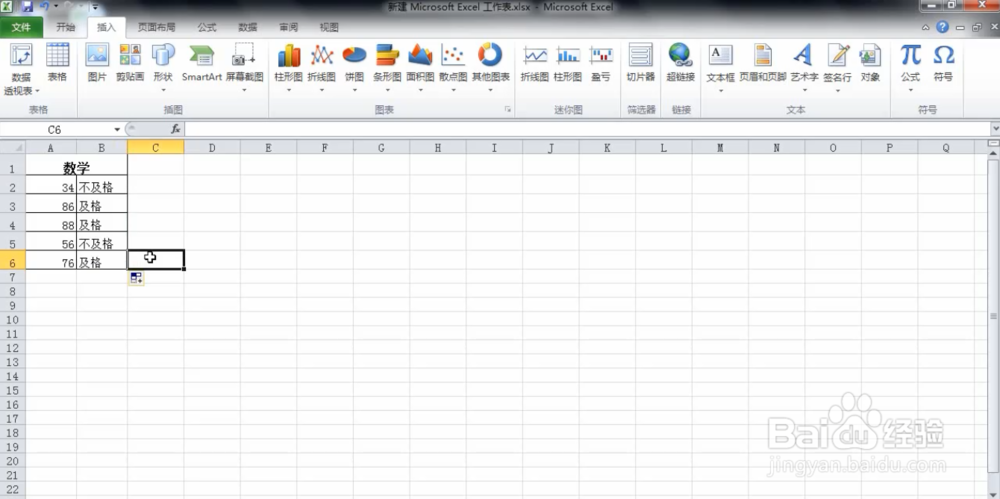Insert a Bar chart (条形图)

pos(387,68)
